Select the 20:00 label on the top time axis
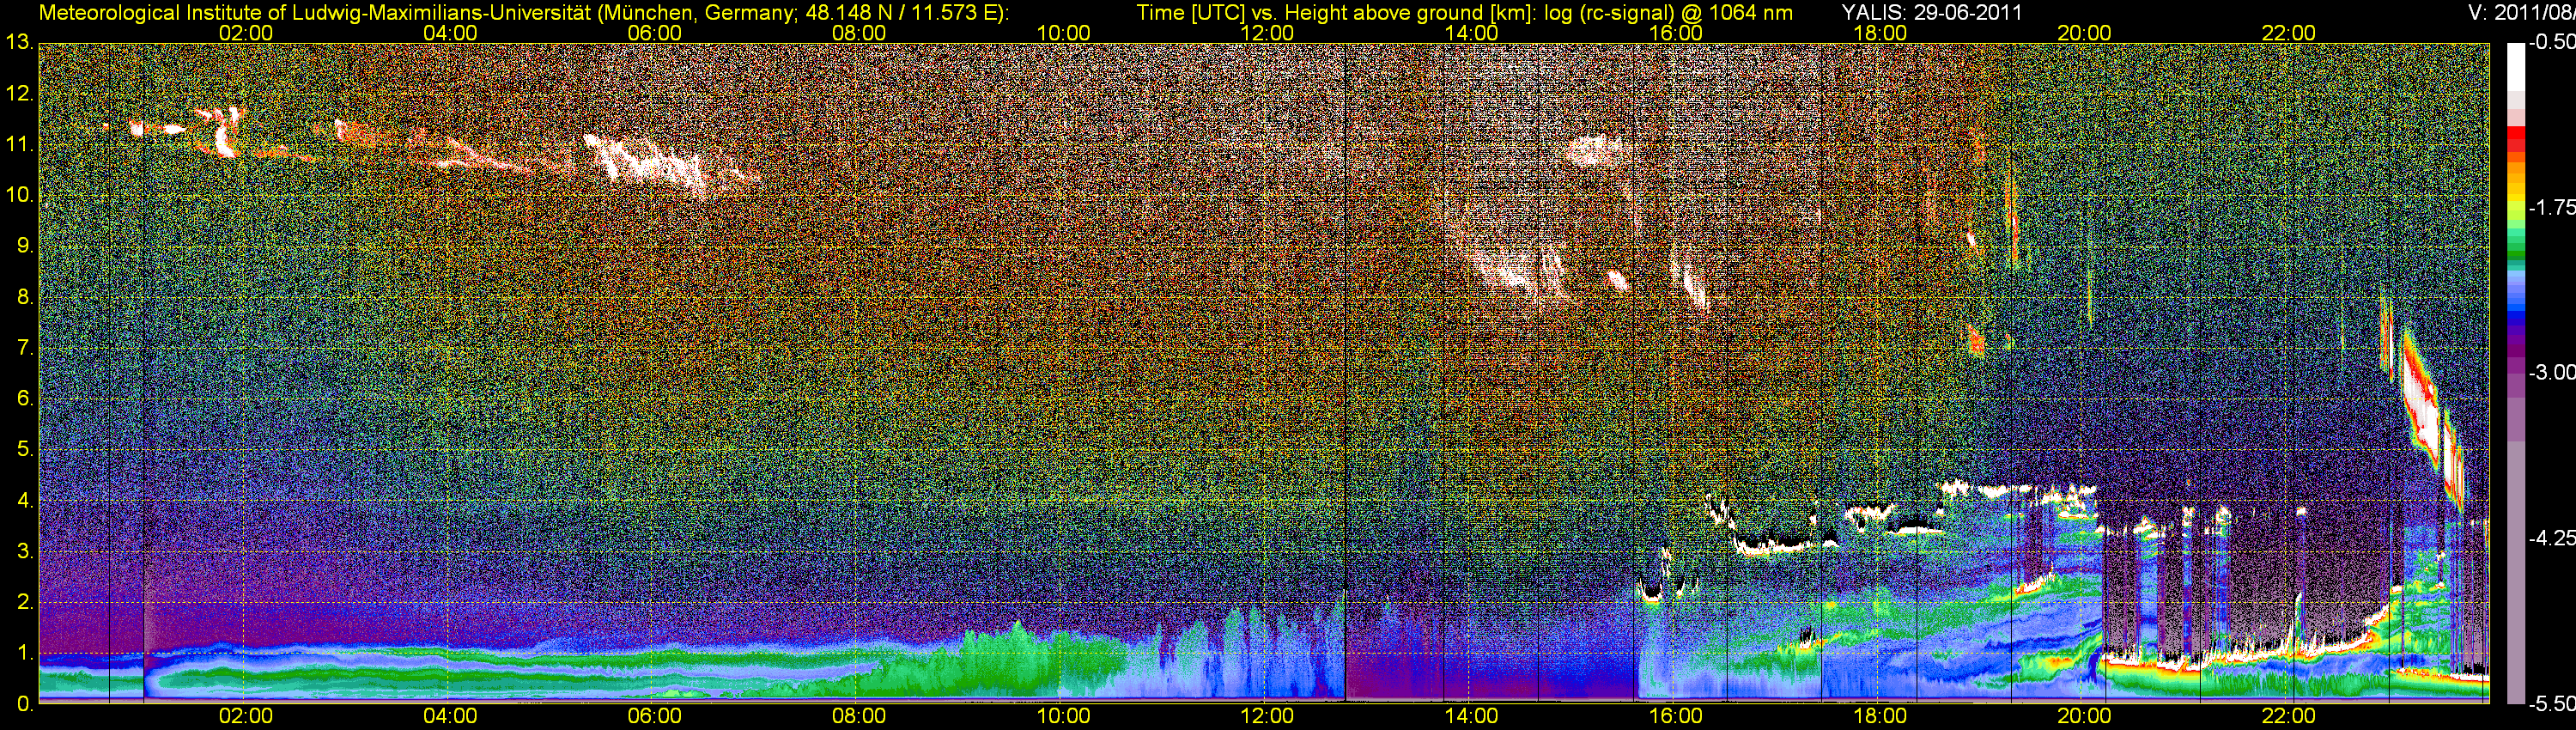Screen dimensions: 2576x730 2084,33
